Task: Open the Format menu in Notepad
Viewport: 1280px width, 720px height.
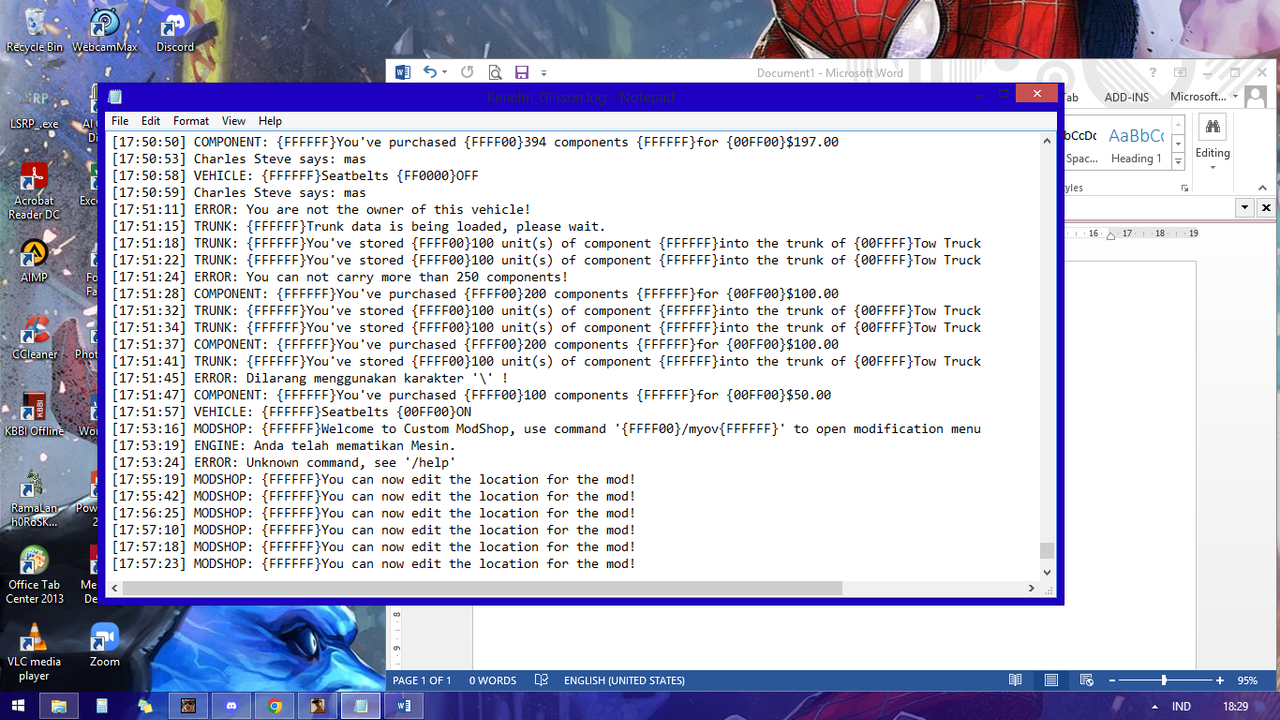Action: 191,121
